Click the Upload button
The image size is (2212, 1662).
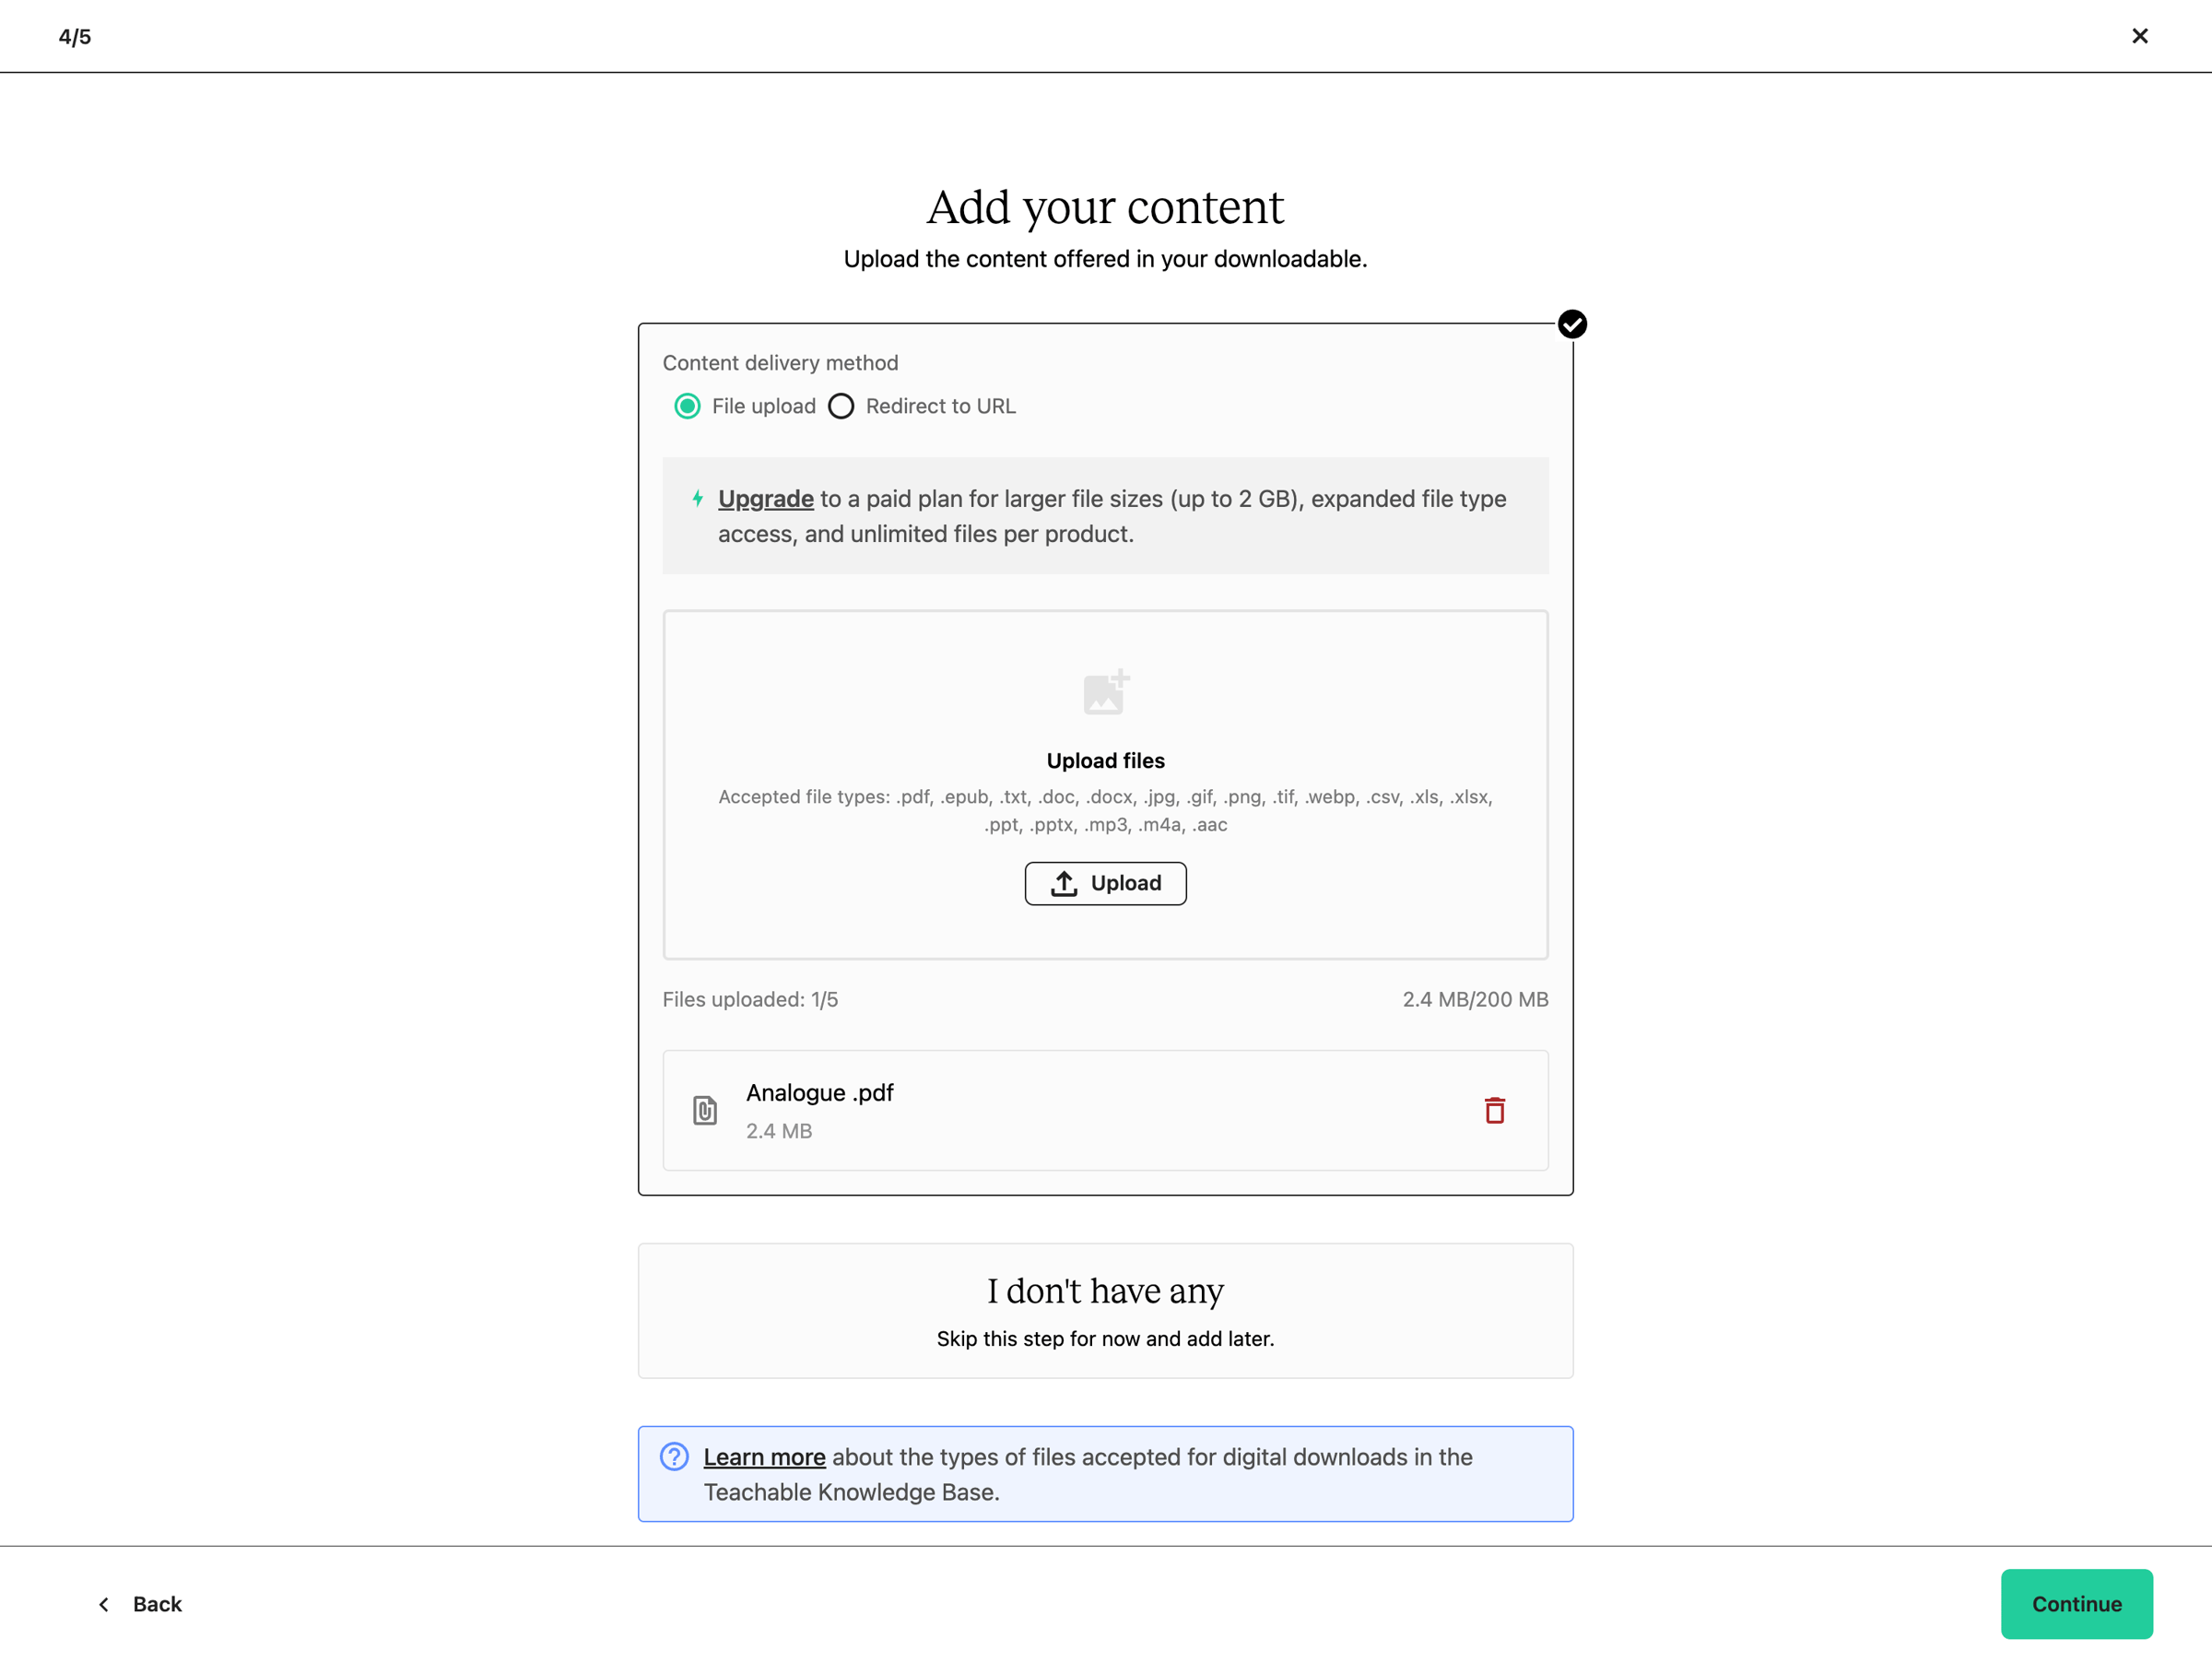pyautogui.click(x=1105, y=883)
